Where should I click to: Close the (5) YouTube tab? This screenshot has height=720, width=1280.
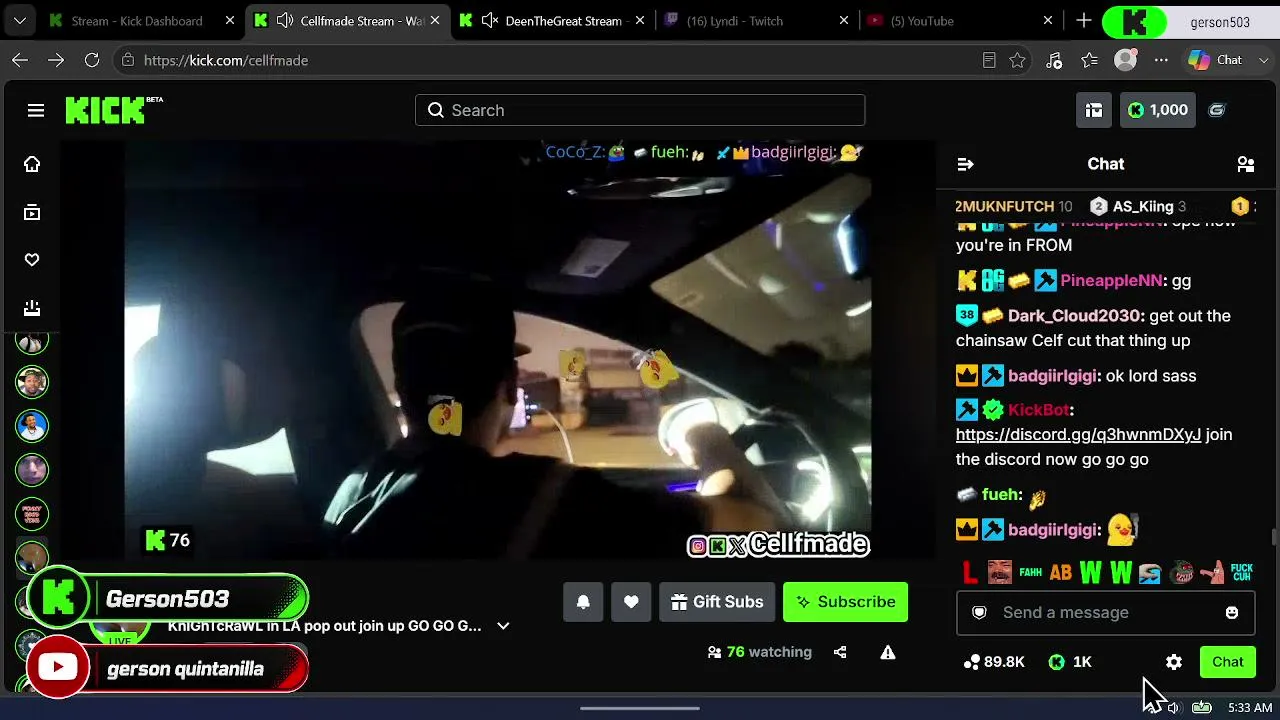click(x=1048, y=21)
